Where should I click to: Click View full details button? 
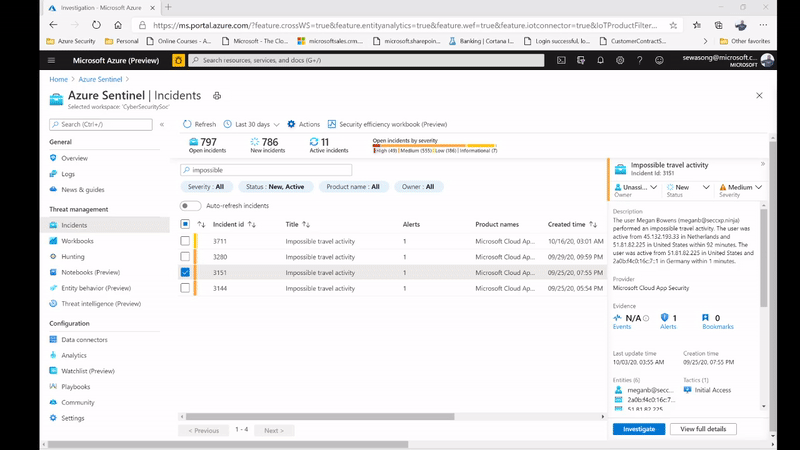tap(703, 429)
